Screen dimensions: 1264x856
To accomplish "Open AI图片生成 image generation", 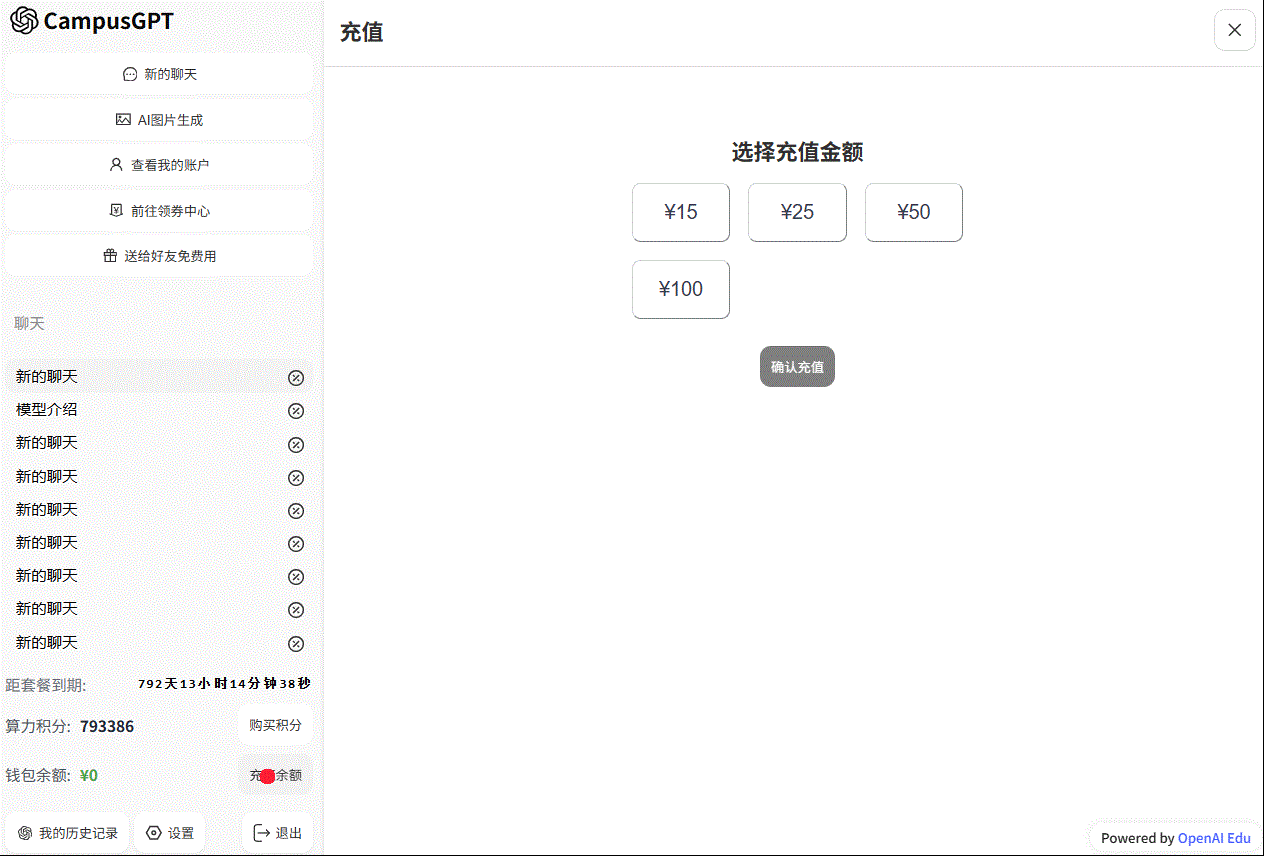I will 159,120.
